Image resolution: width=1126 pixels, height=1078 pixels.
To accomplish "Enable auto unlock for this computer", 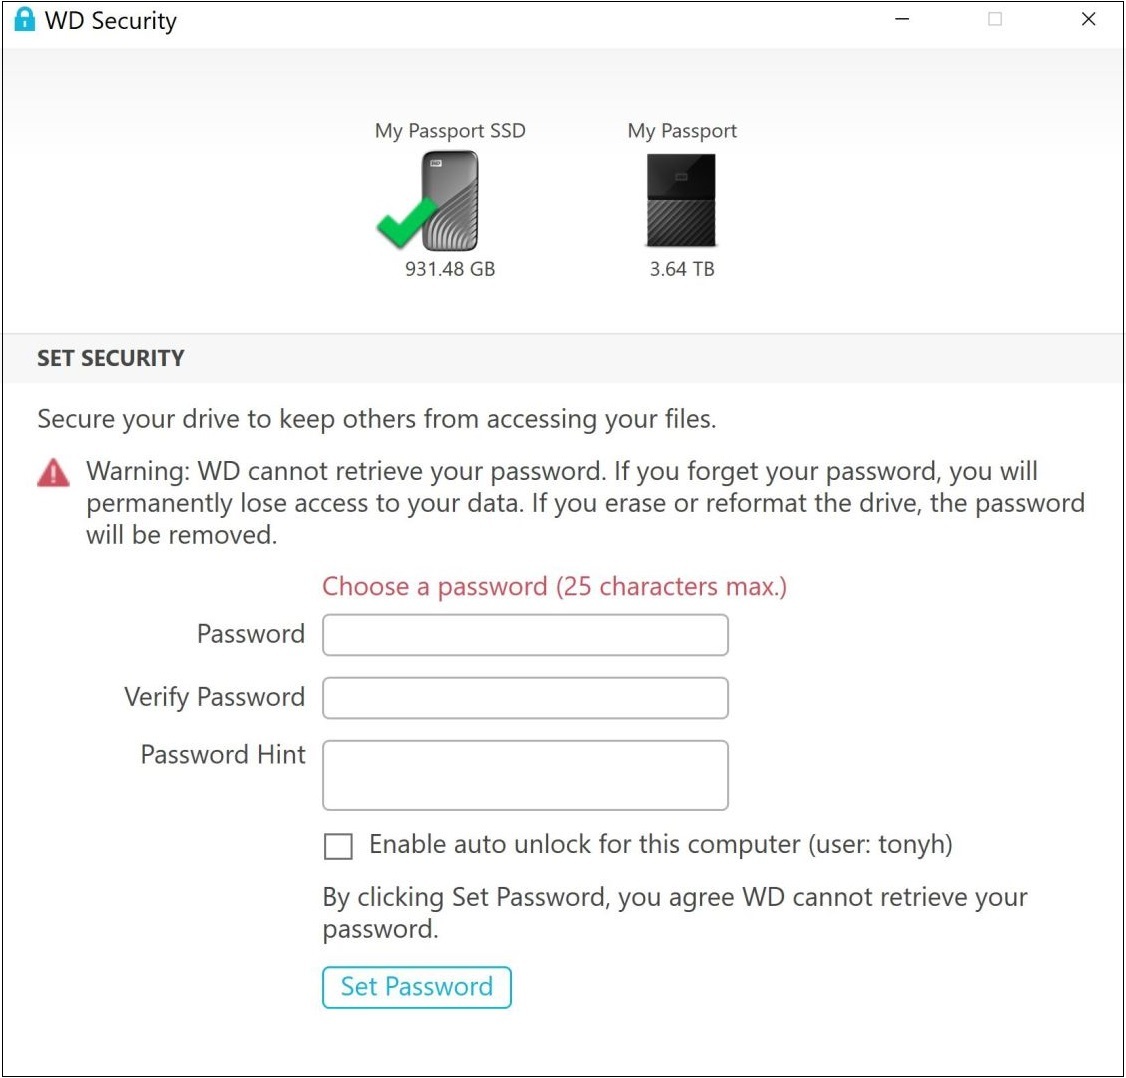I will [337, 845].
